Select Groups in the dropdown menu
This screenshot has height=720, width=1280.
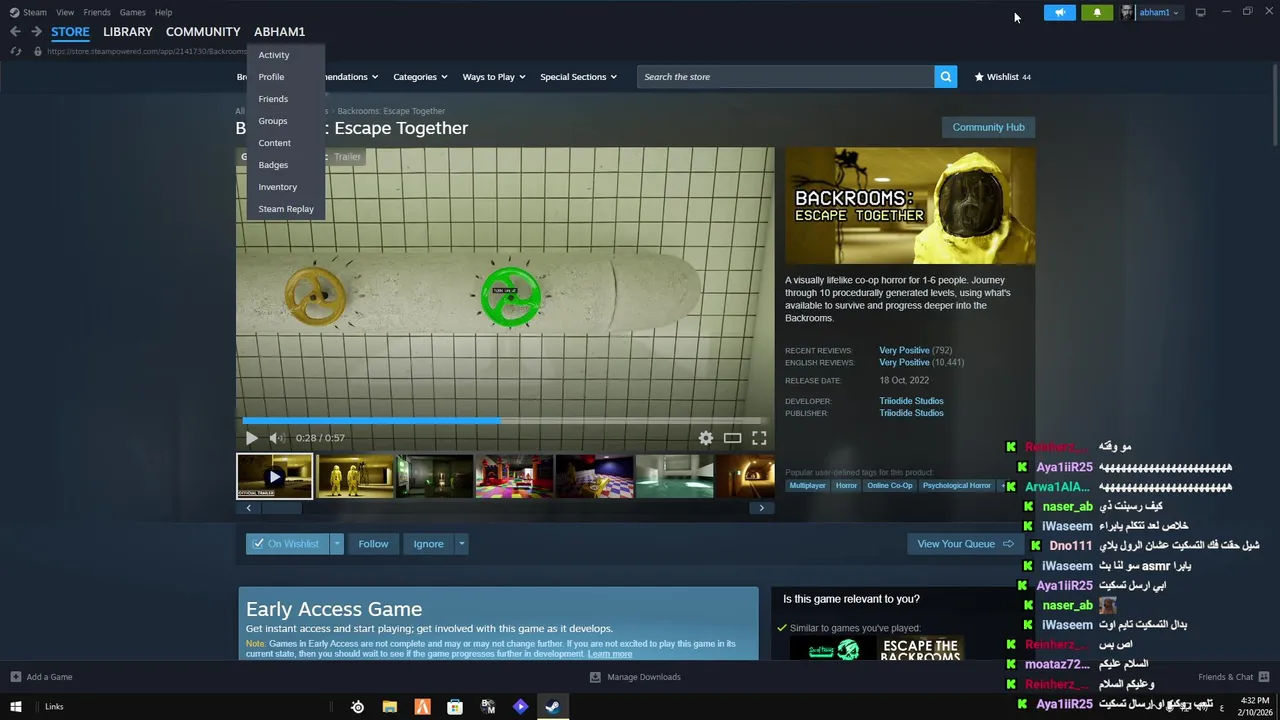point(272,121)
